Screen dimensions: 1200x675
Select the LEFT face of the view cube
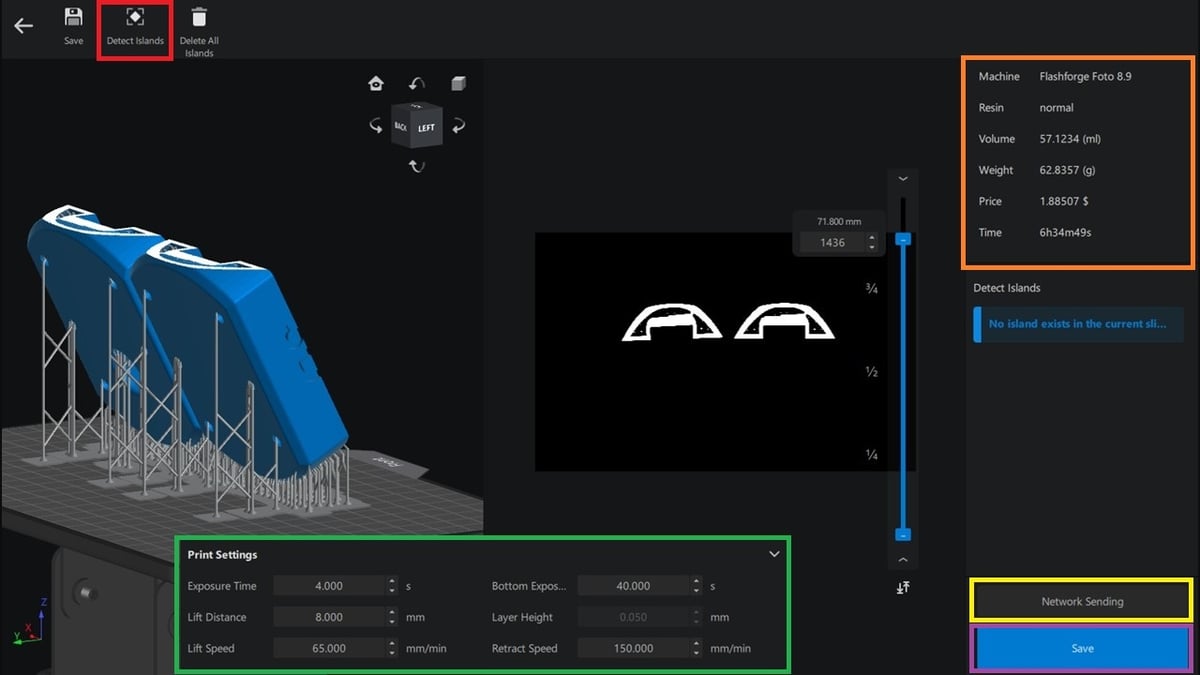[x=427, y=128]
